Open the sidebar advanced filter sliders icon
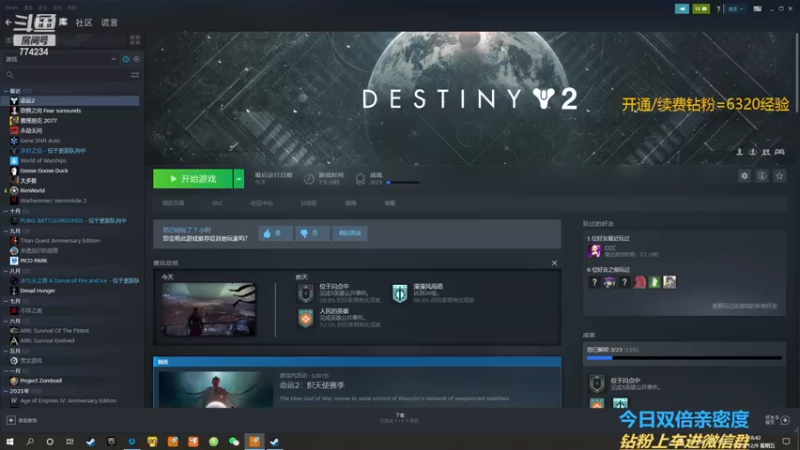This screenshot has width=800, height=450. [135, 75]
